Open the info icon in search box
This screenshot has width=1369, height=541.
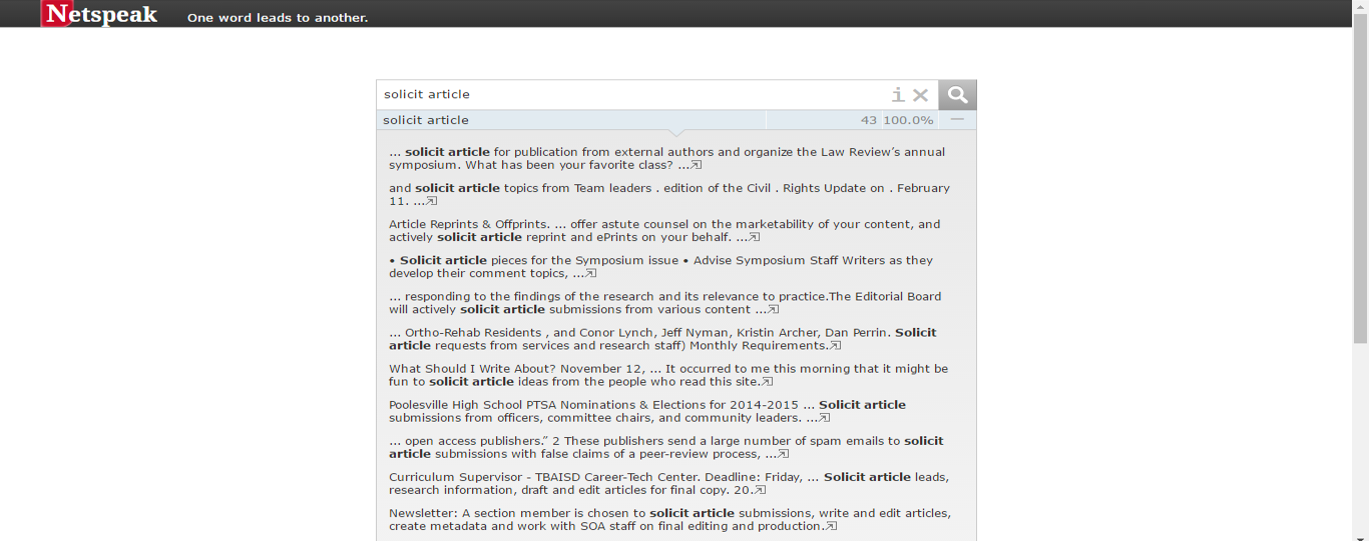(898, 95)
